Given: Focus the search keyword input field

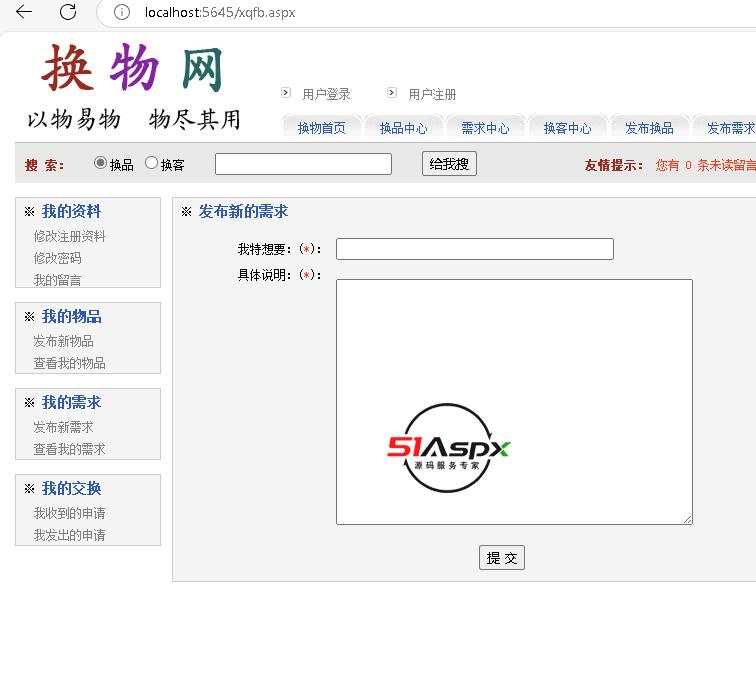Looking at the screenshot, I should coord(303,164).
